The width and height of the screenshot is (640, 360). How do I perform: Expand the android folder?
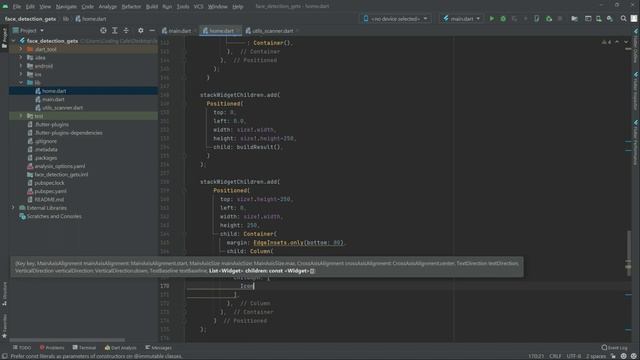[21, 66]
